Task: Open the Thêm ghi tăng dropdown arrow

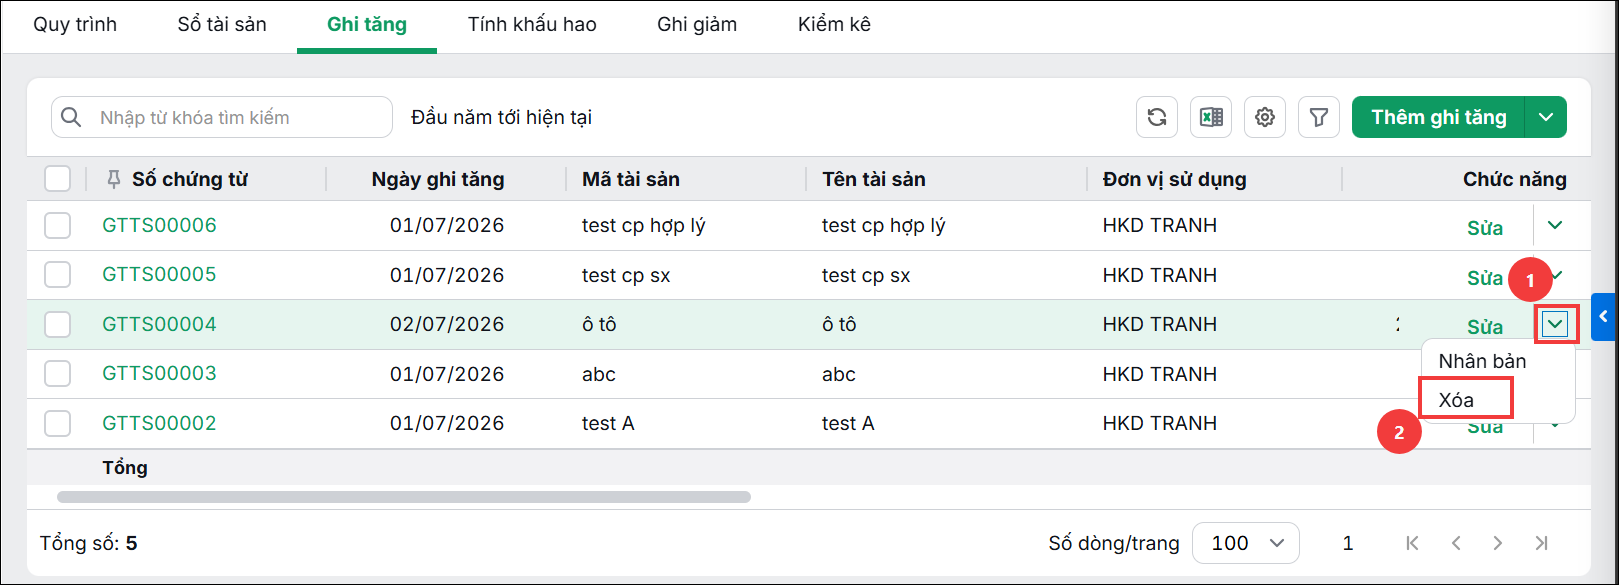Action: (1546, 117)
